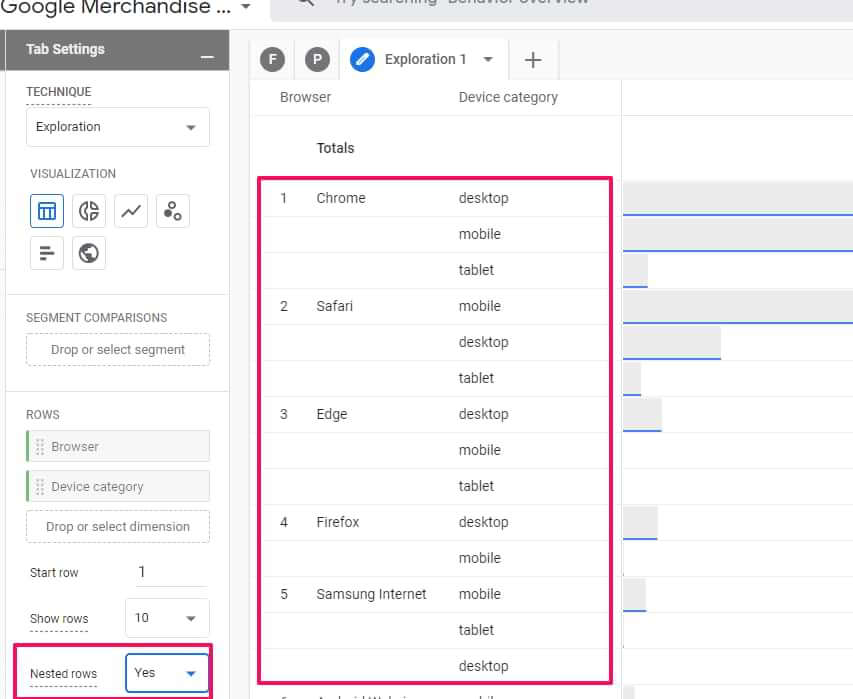Viewport: 853px width, 699px height.
Task: Open the Show rows dropdown
Action: click(167, 618)
